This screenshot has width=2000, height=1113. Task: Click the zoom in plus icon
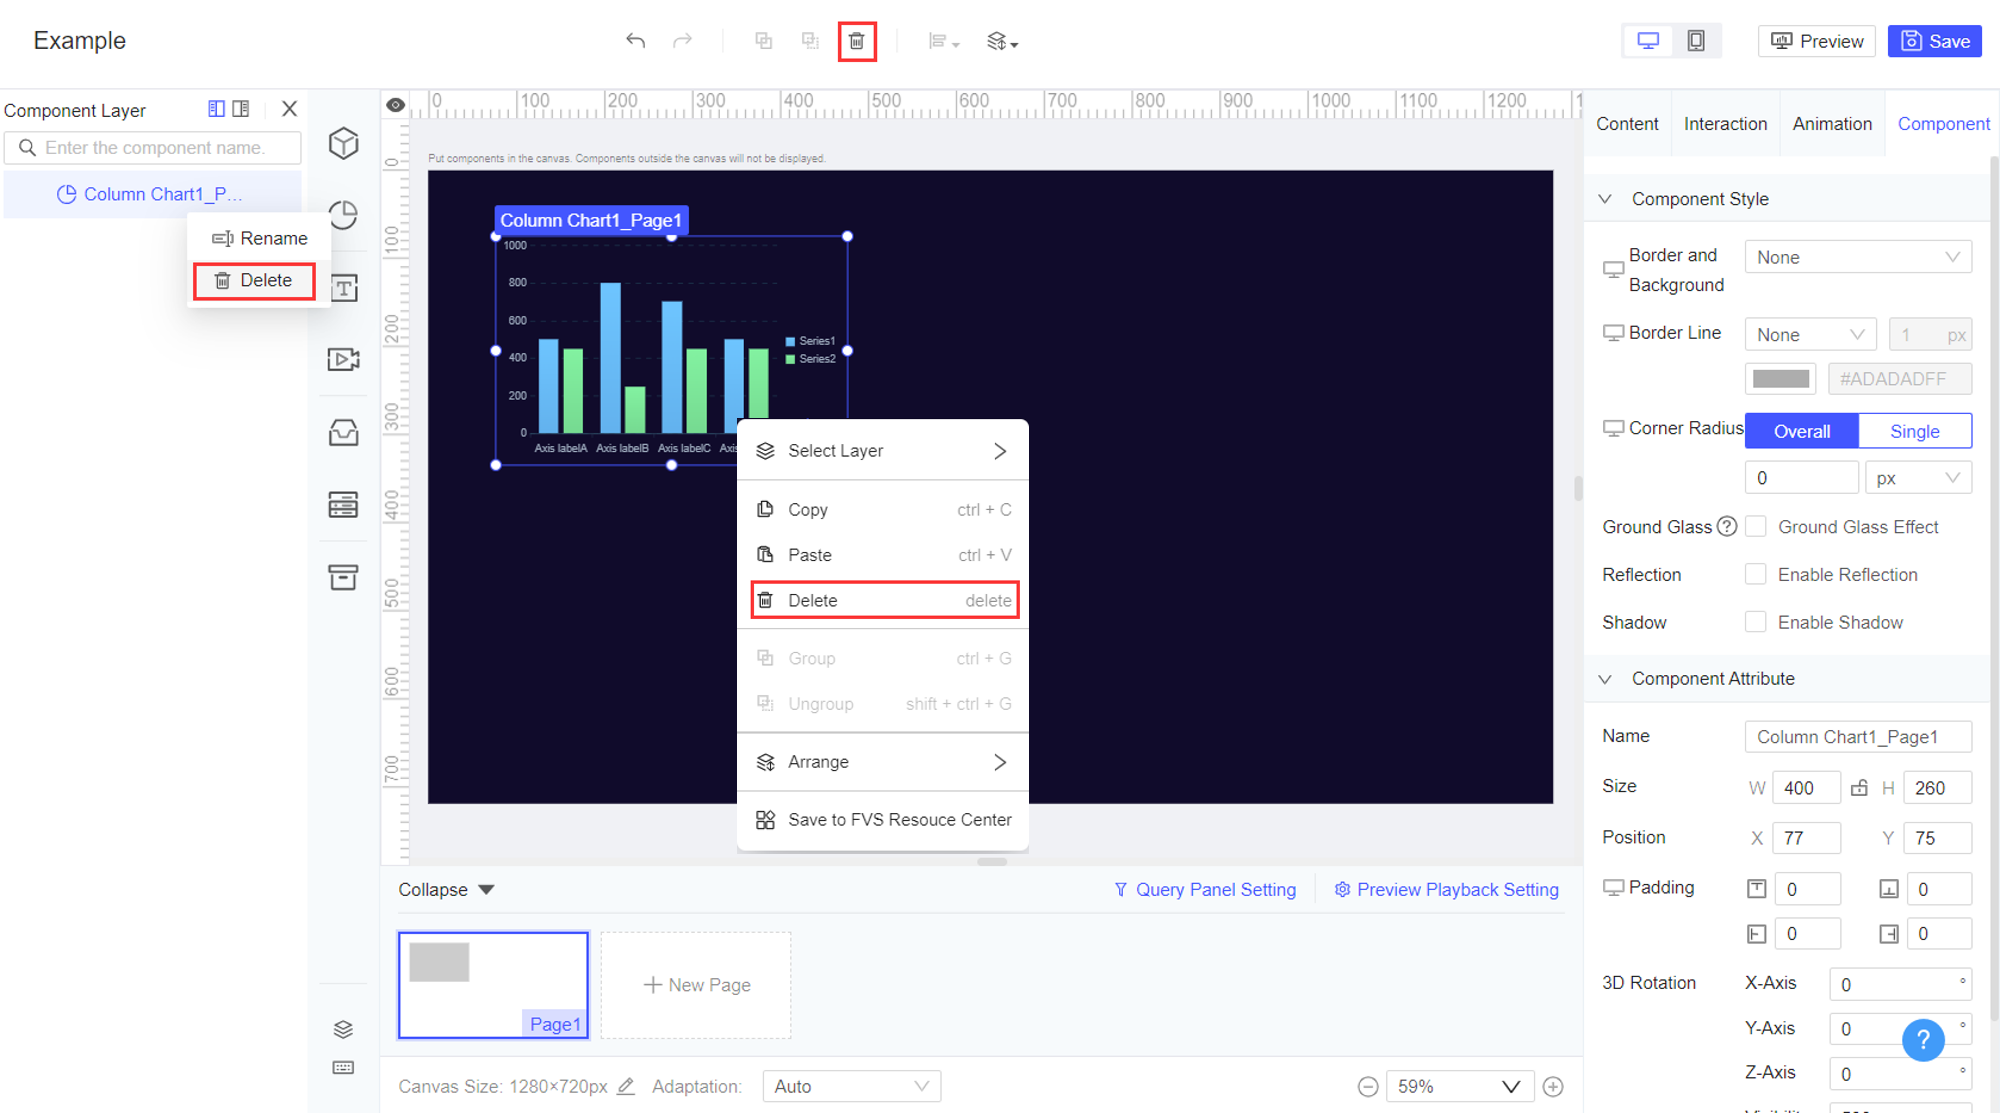(1553, 1086)
